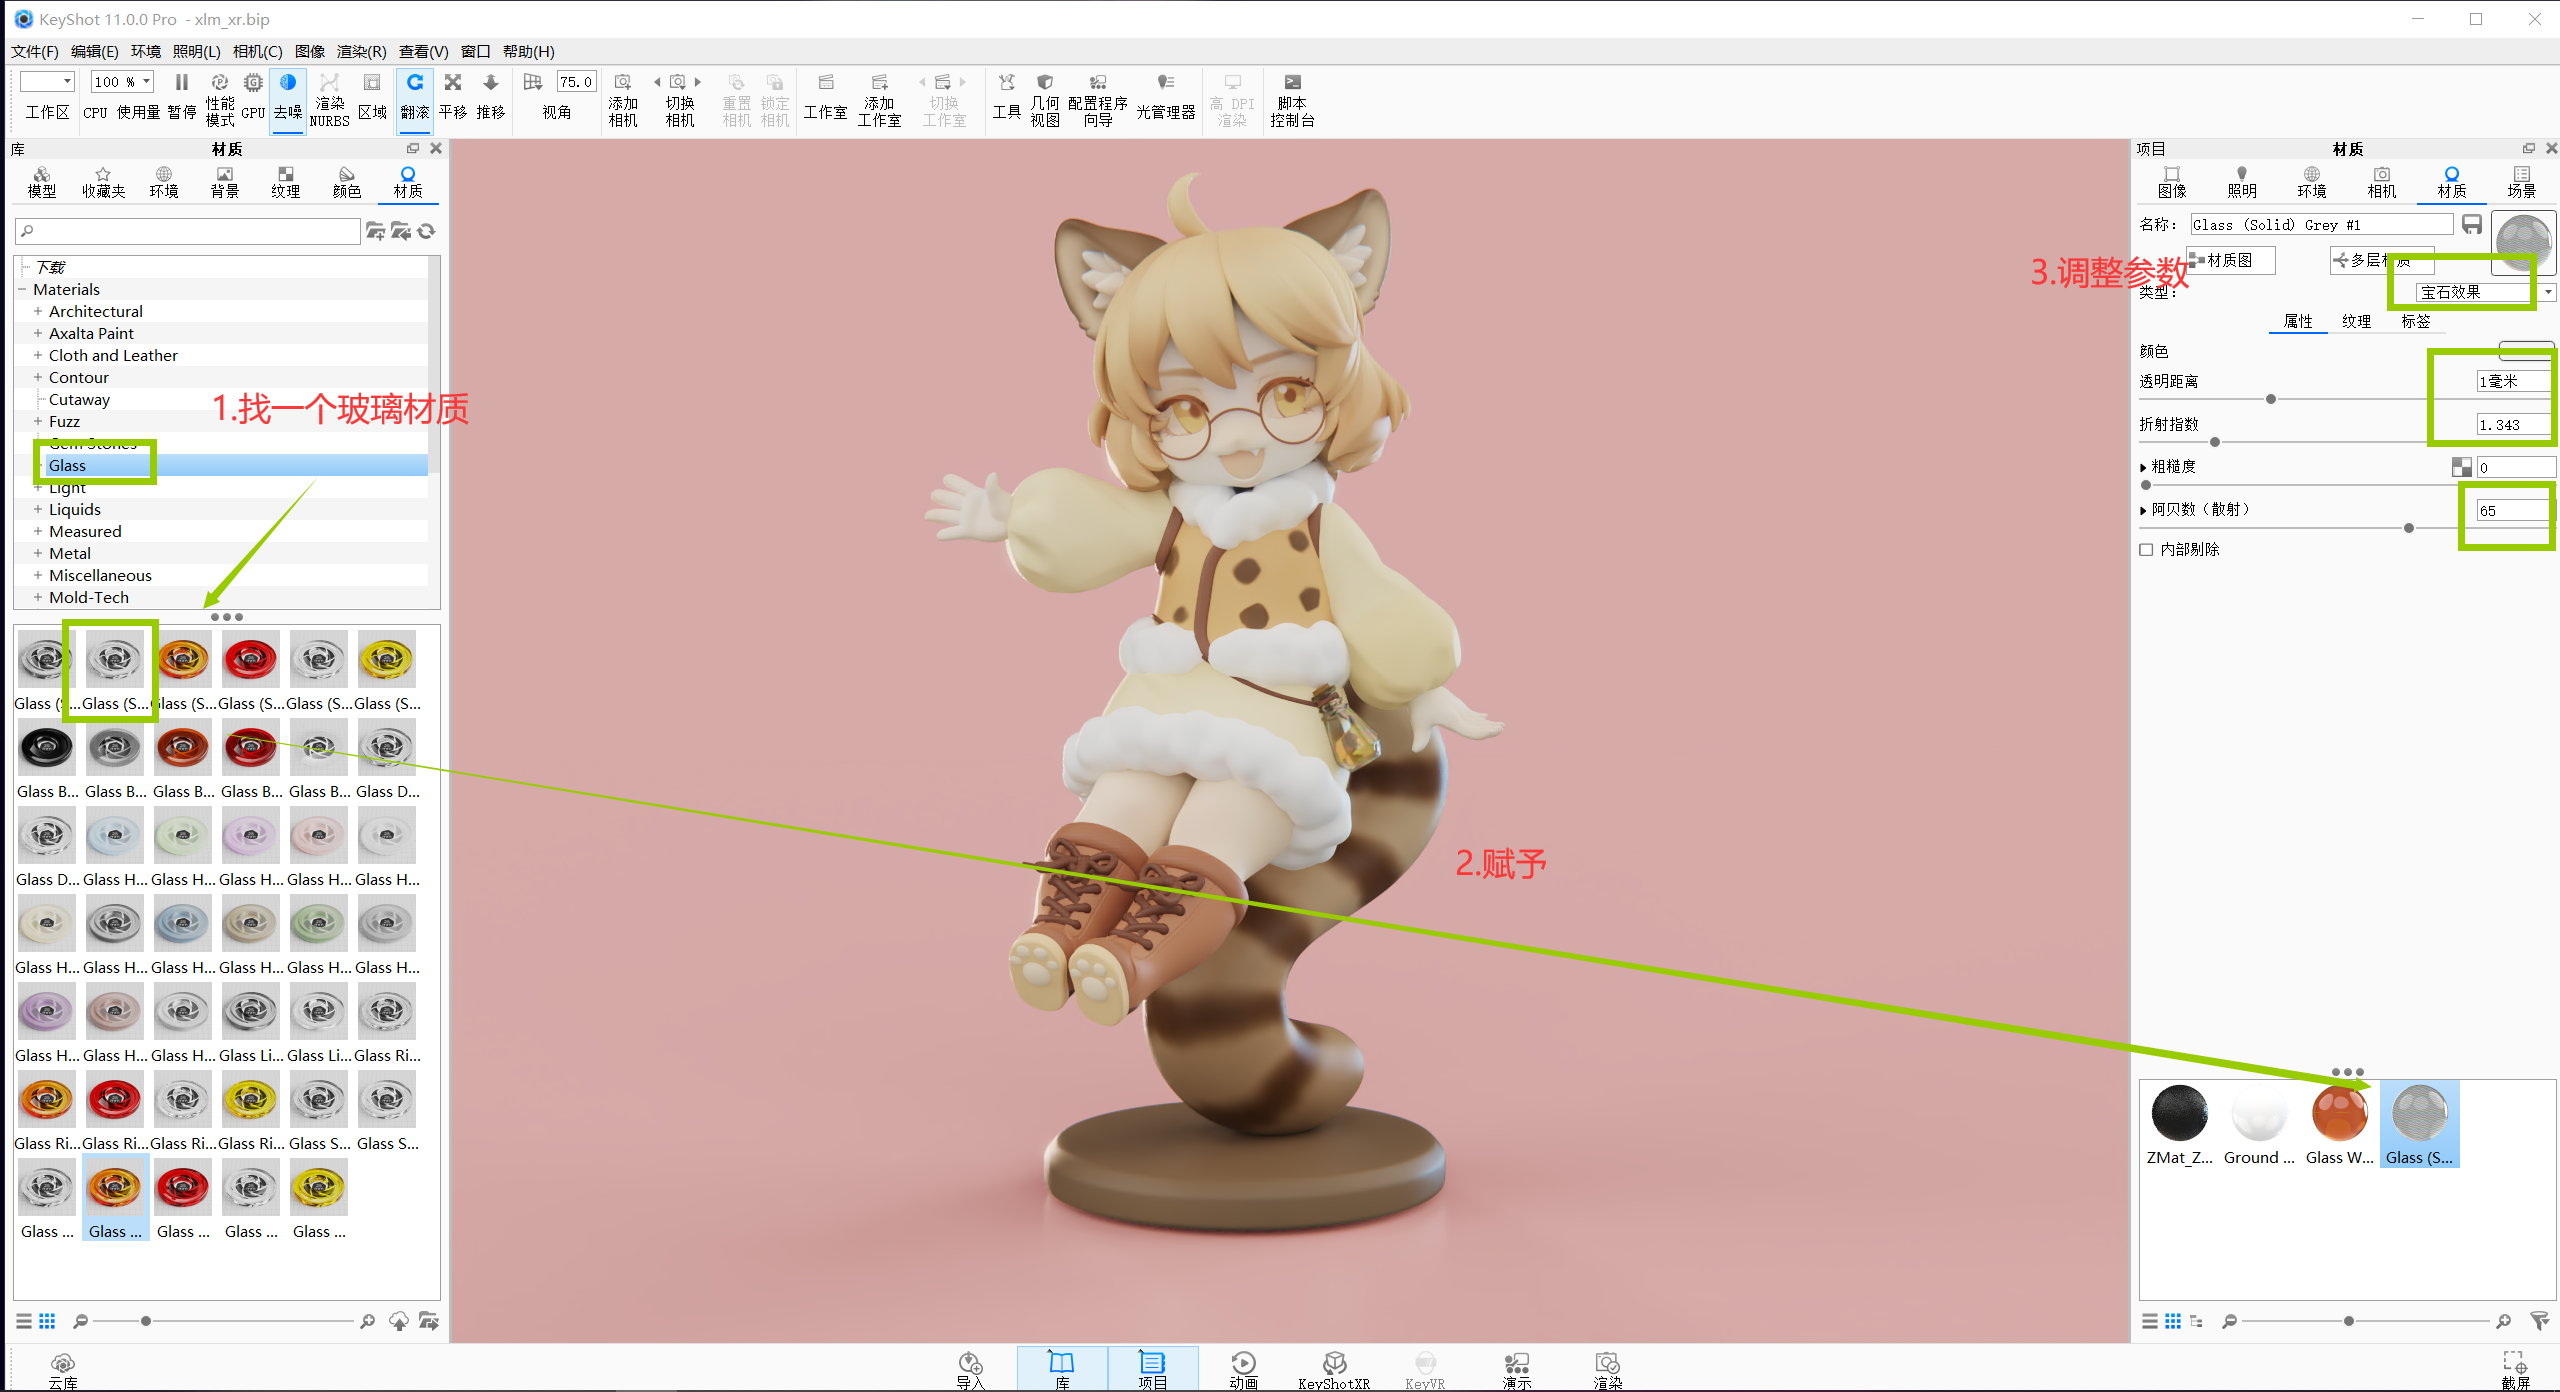
Task: Open the Render menu in menu bar
Action: pyautogui.click(x=360, y=51)
